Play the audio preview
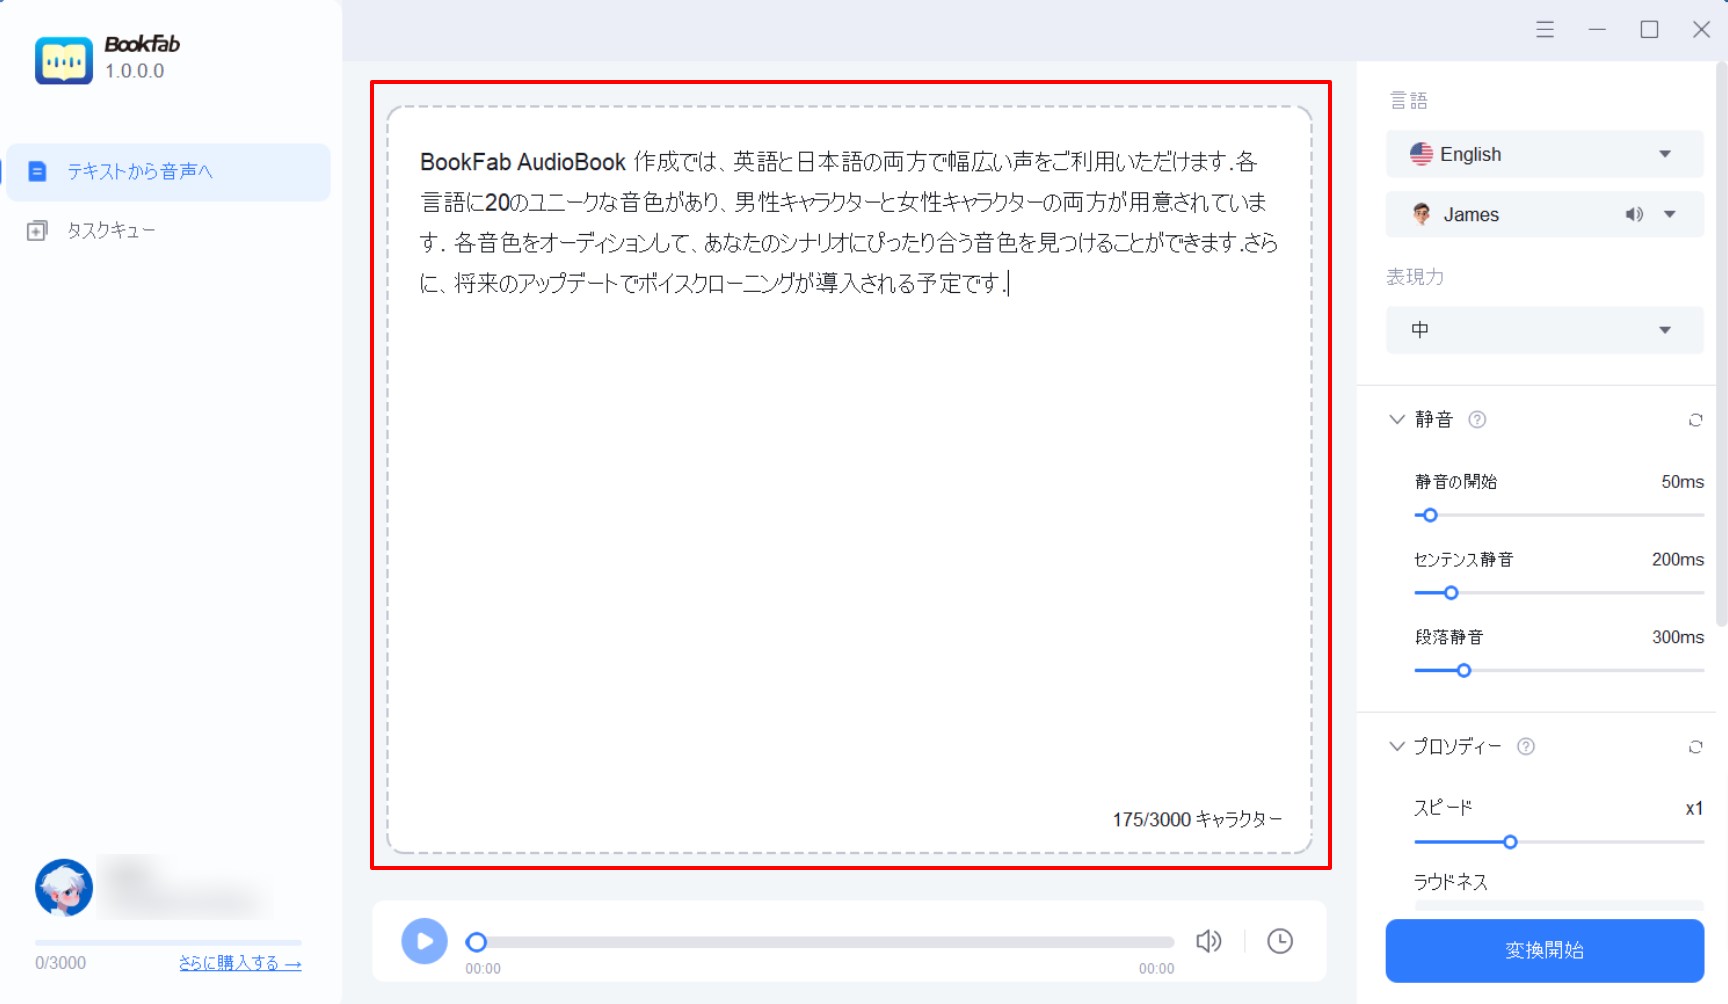Viewport: 1728px width, 1004px height. point(424,941)
